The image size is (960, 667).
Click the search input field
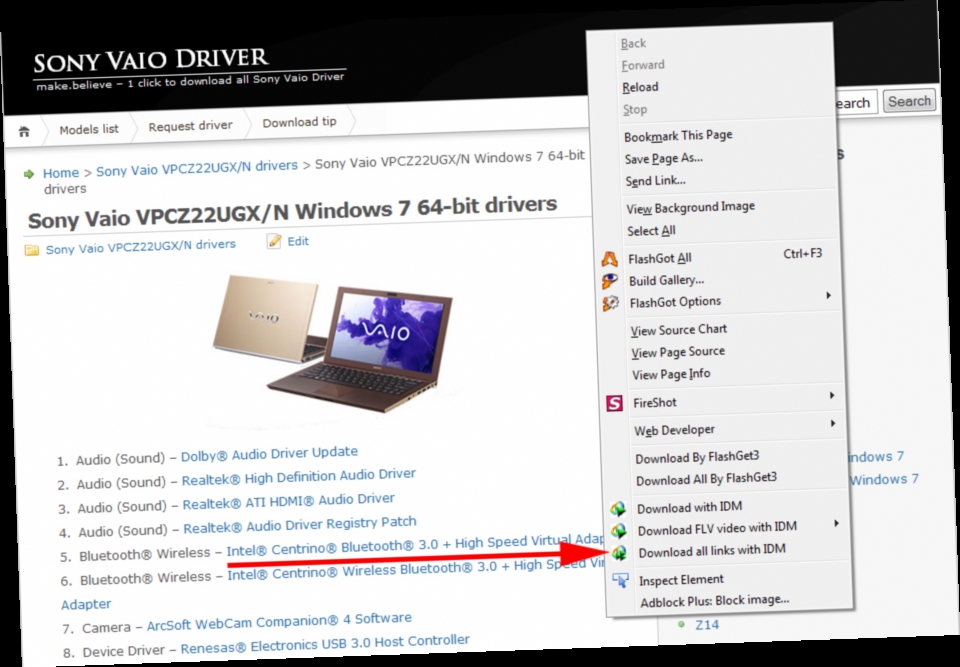click(855, 102)
